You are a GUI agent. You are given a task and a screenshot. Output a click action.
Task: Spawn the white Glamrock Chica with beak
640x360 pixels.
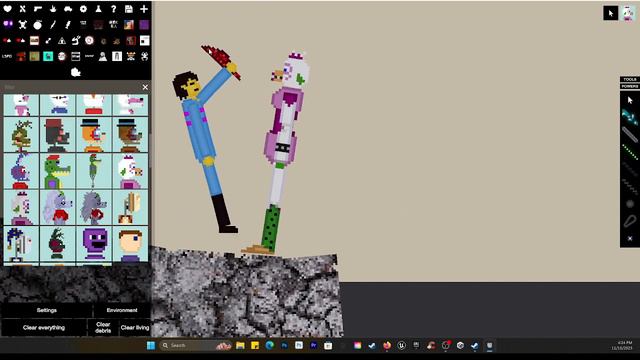click(x=130, y=171)
